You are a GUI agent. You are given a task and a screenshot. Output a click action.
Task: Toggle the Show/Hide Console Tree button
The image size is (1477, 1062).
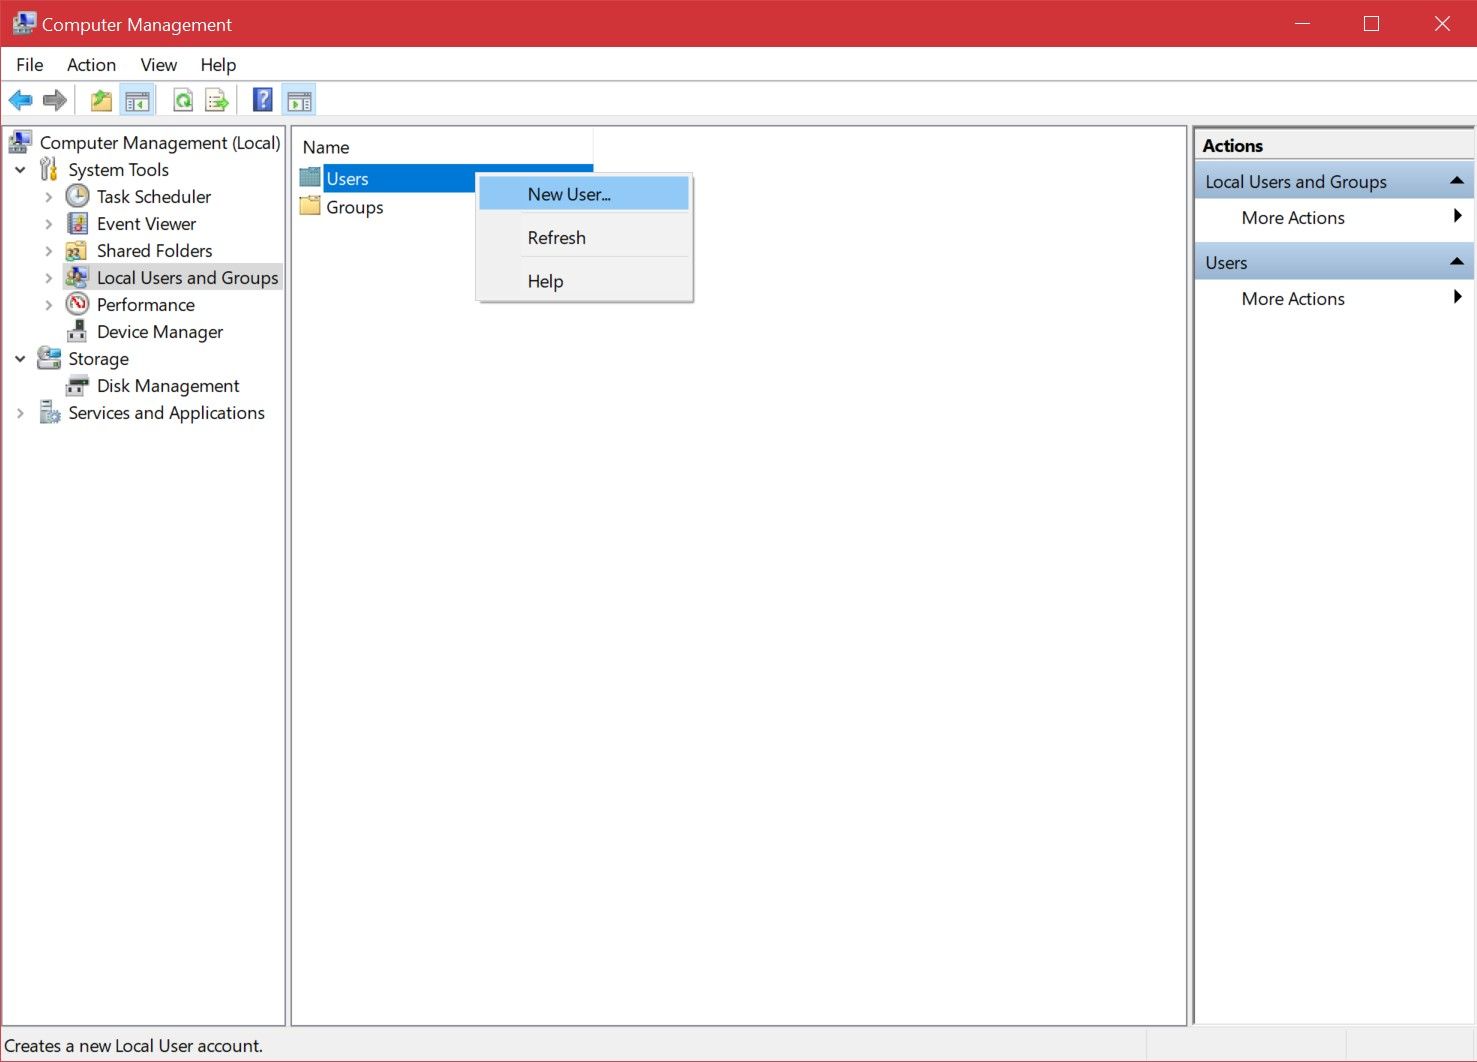(137, 100)
